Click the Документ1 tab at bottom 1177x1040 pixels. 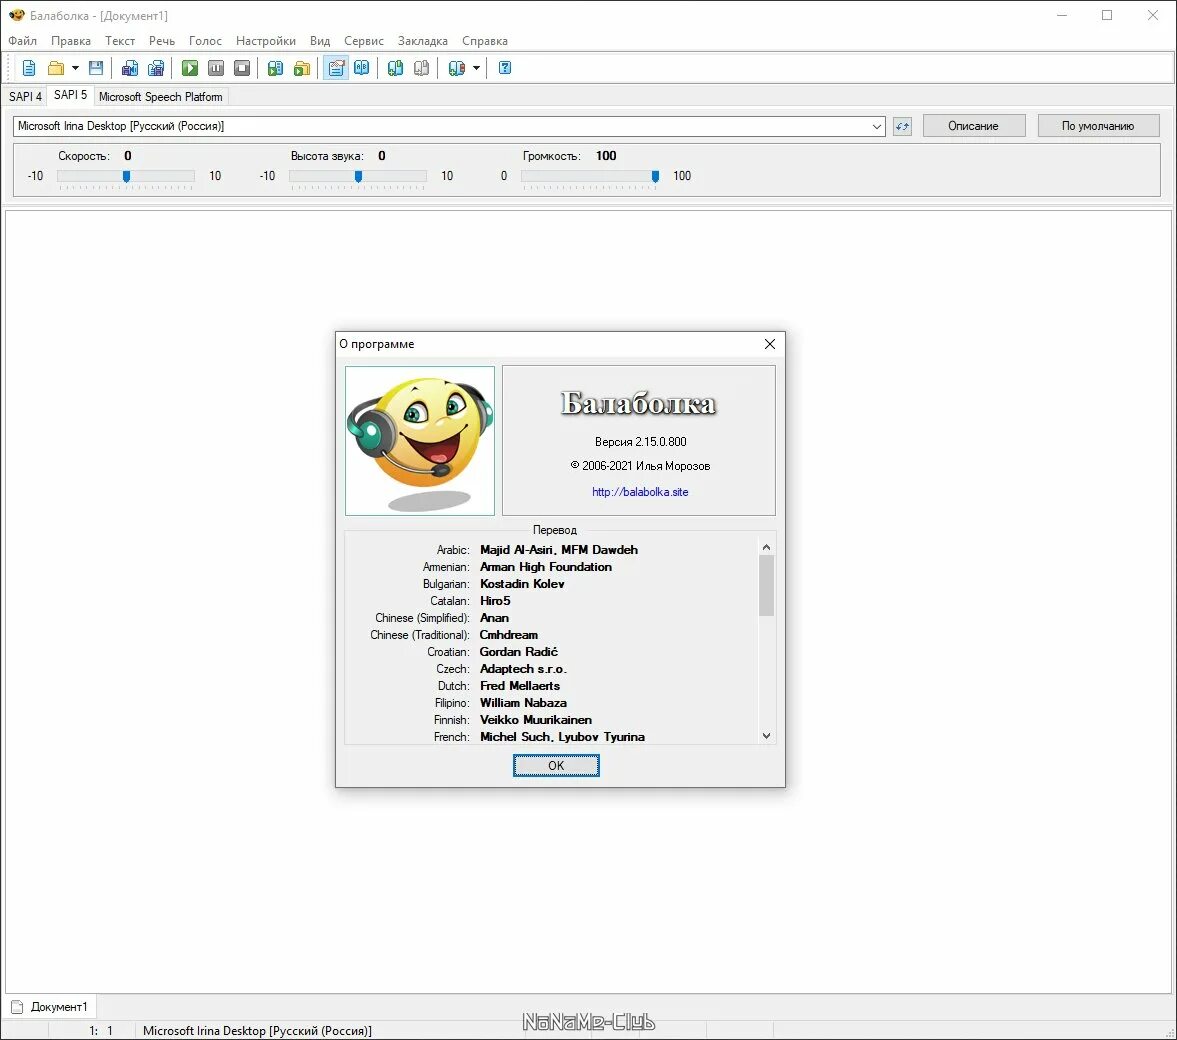click(x=50, y=1007)
